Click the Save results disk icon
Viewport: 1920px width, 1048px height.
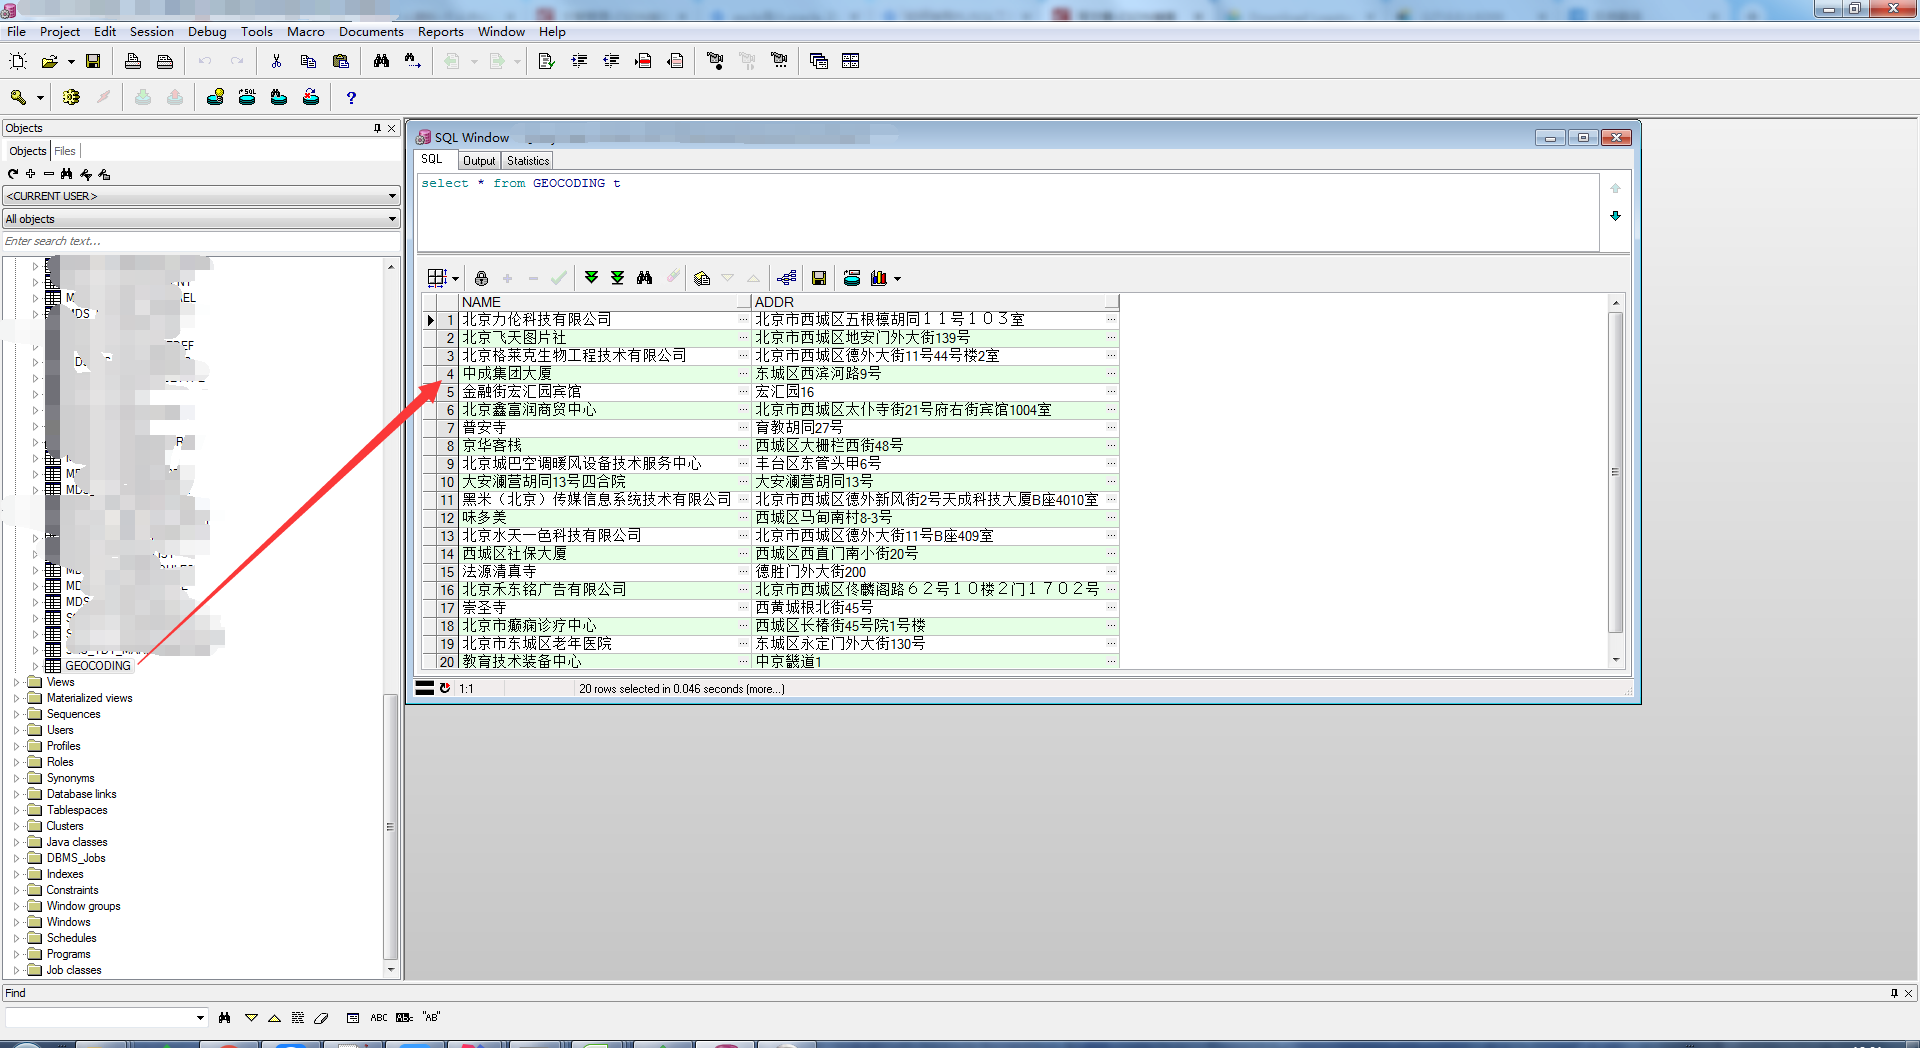pyautogui.click(x=819, y=278)
